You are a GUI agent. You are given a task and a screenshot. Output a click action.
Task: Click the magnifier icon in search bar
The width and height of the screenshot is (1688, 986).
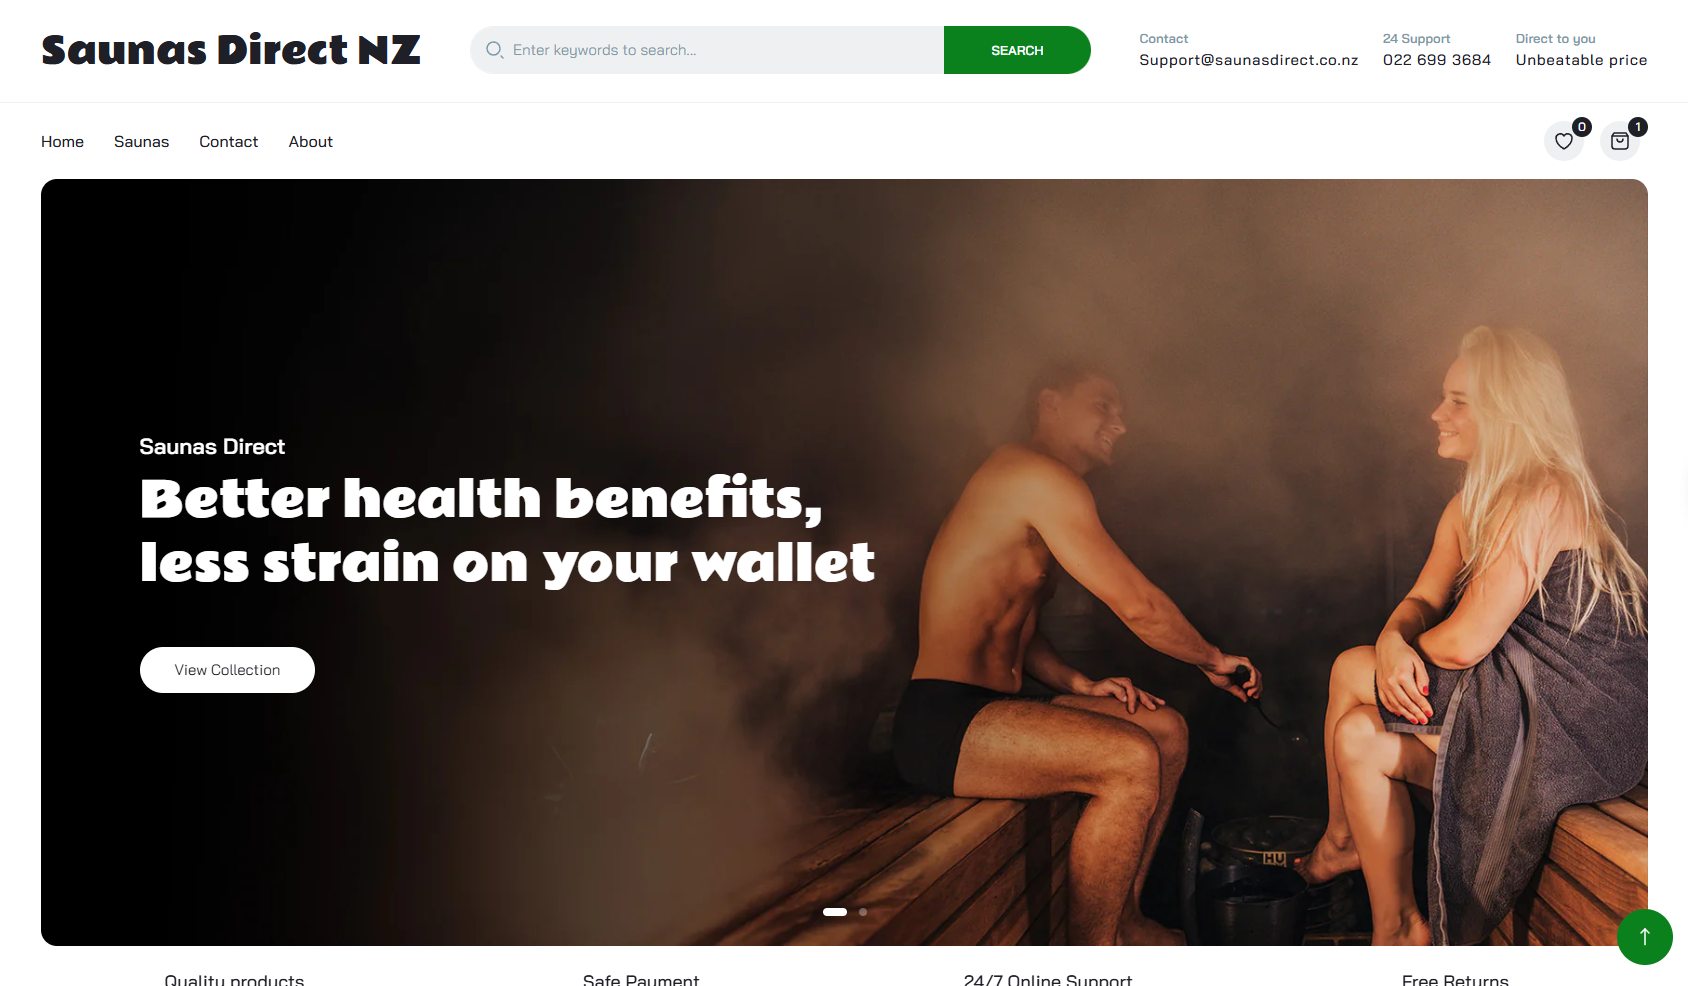[x=494, y=50]
